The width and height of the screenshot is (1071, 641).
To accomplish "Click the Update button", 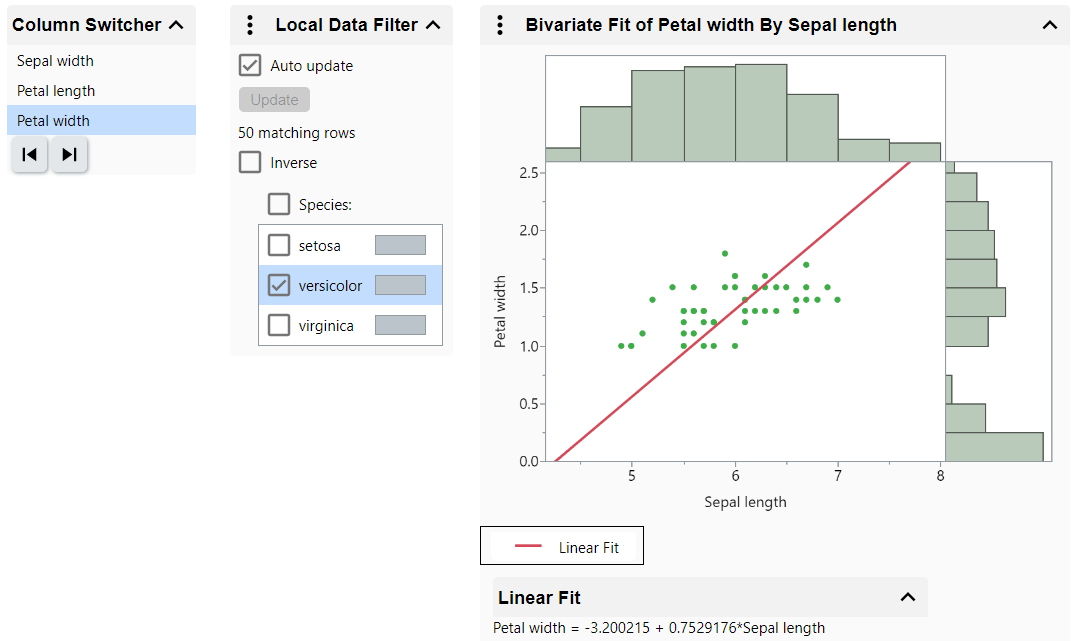I will [274, 100].
